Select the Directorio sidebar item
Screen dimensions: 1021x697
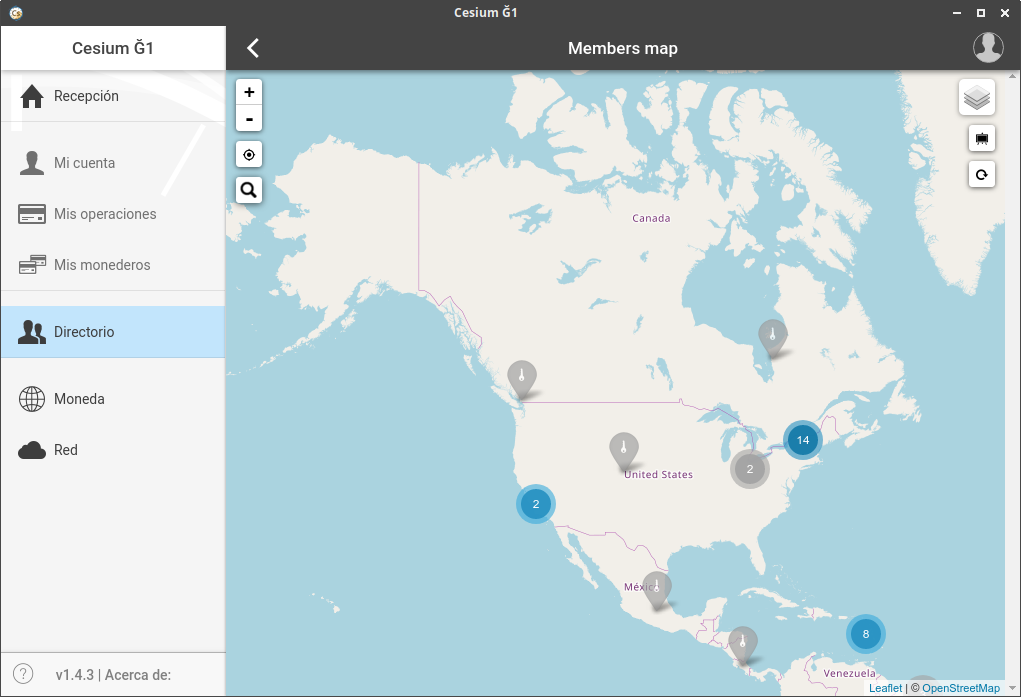(x=113, y=332)
